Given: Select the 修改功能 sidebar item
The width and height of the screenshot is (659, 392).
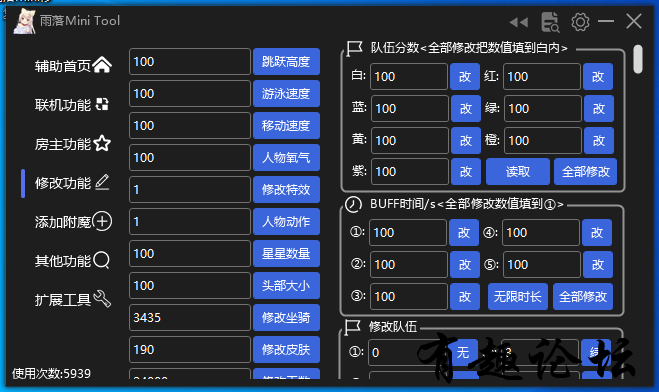Looking at the screenshot, I should 71,183.
